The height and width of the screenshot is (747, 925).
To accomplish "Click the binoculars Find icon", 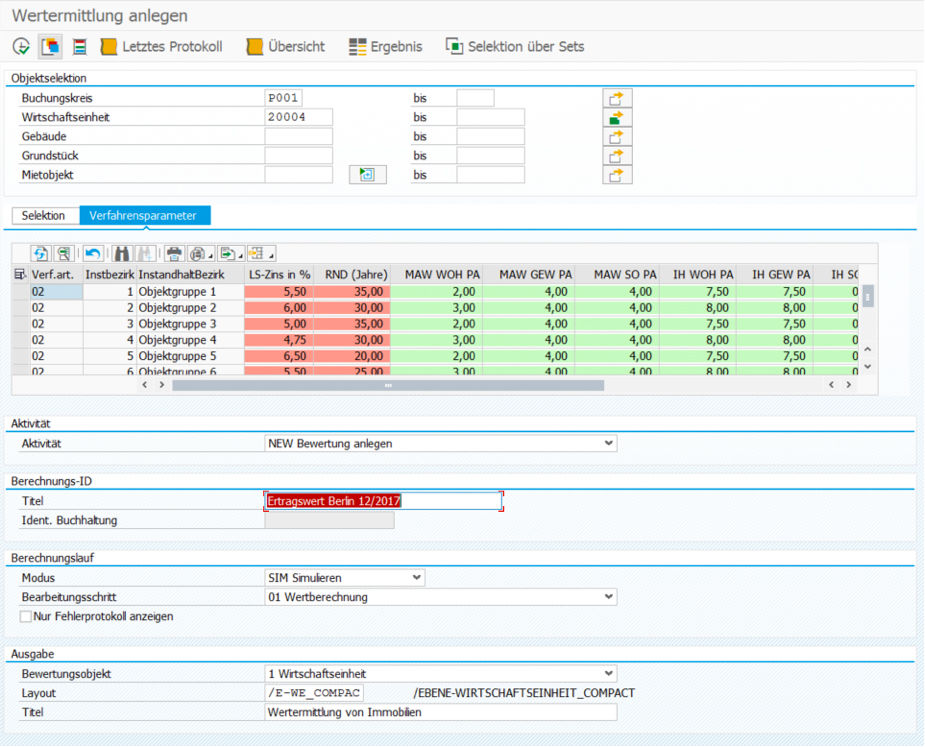I will 122,254.
